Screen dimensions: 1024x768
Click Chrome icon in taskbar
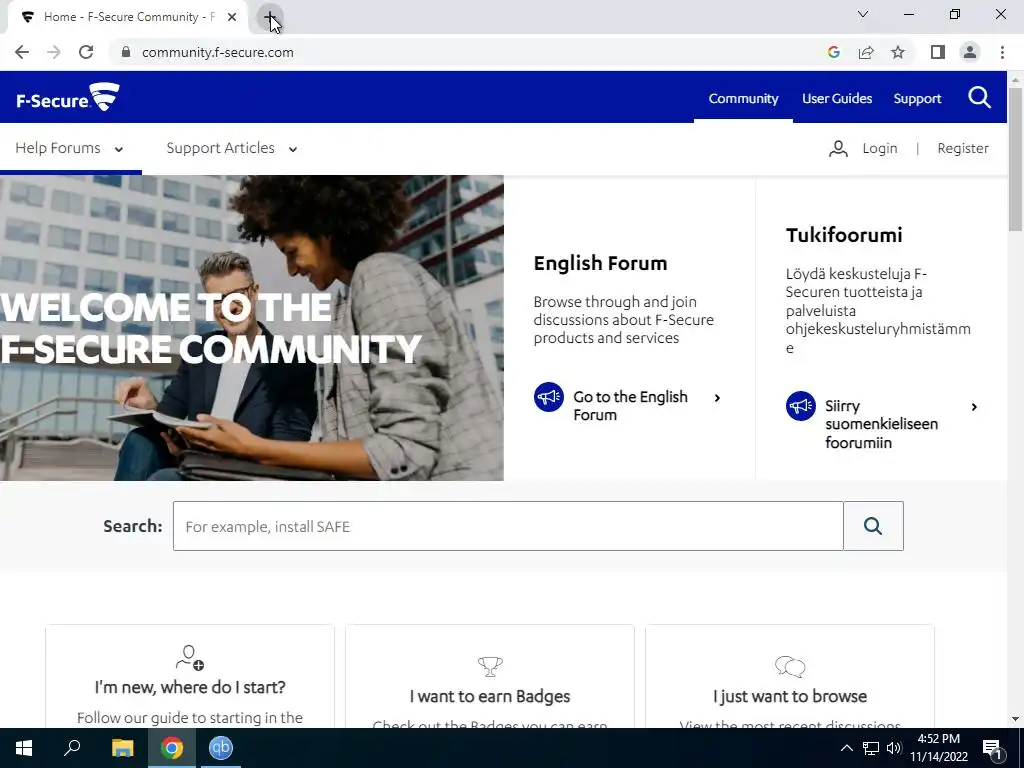(x=172, y=748)
